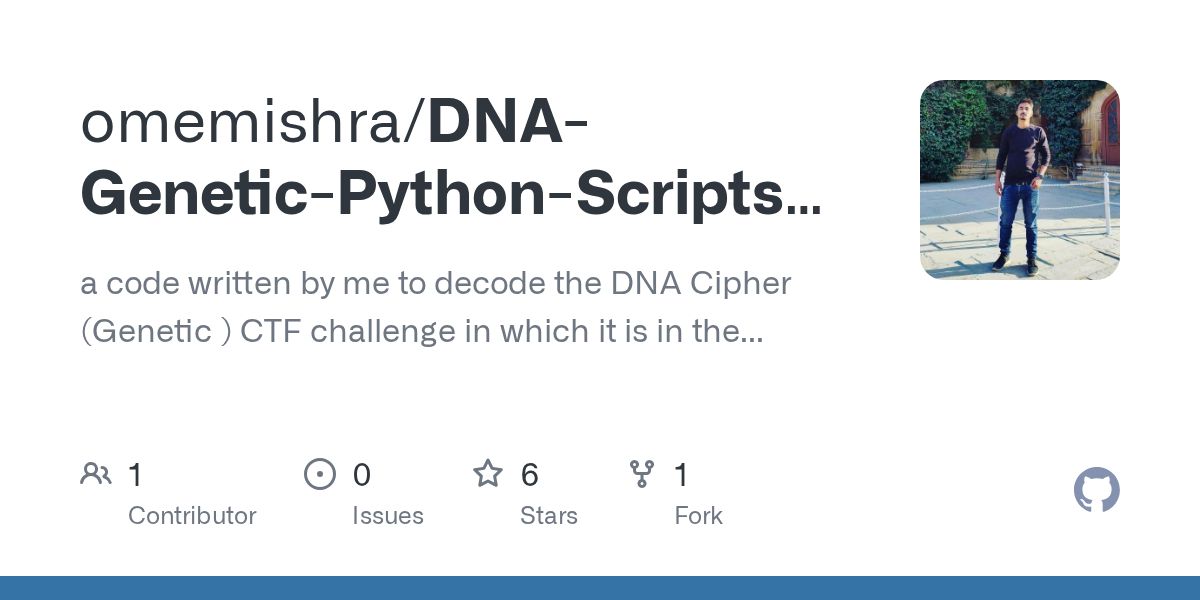Click the Stars star icon

(488, 474)
